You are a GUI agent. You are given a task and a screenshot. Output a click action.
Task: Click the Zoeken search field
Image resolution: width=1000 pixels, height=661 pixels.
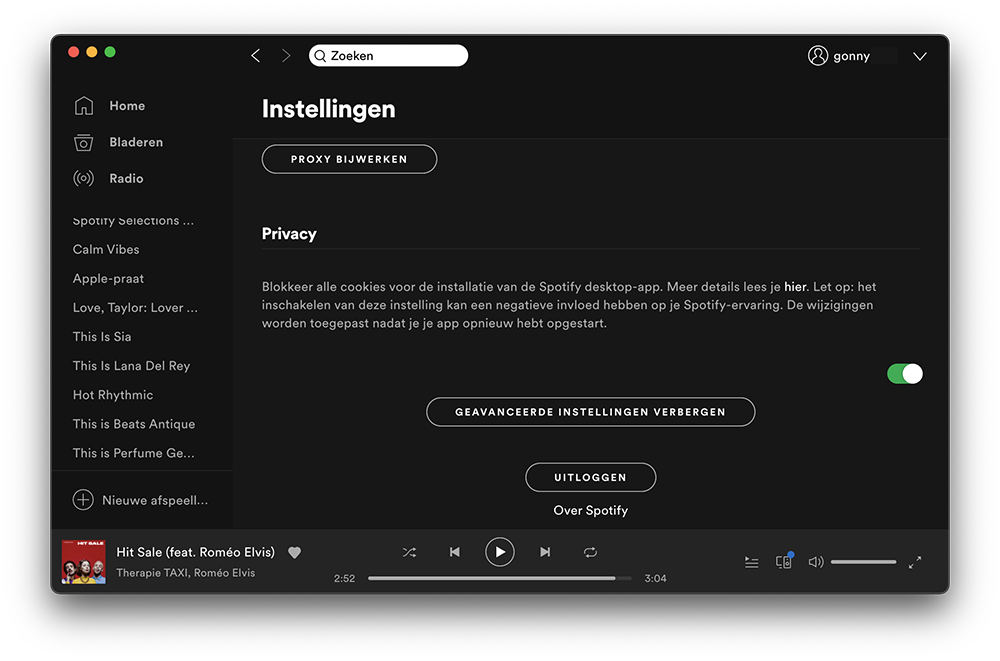point(388,56)
